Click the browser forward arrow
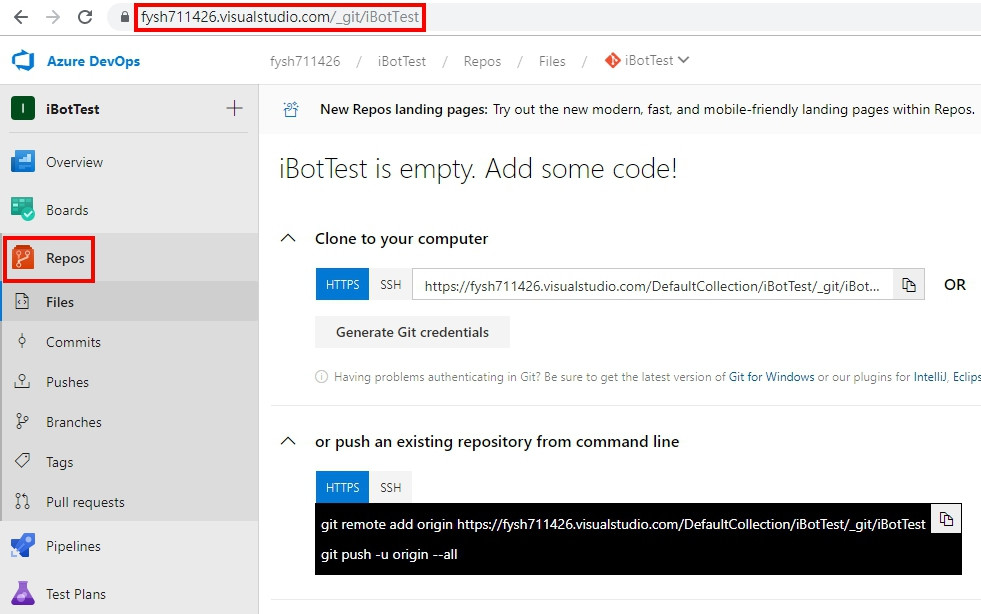 pos(53,17)
